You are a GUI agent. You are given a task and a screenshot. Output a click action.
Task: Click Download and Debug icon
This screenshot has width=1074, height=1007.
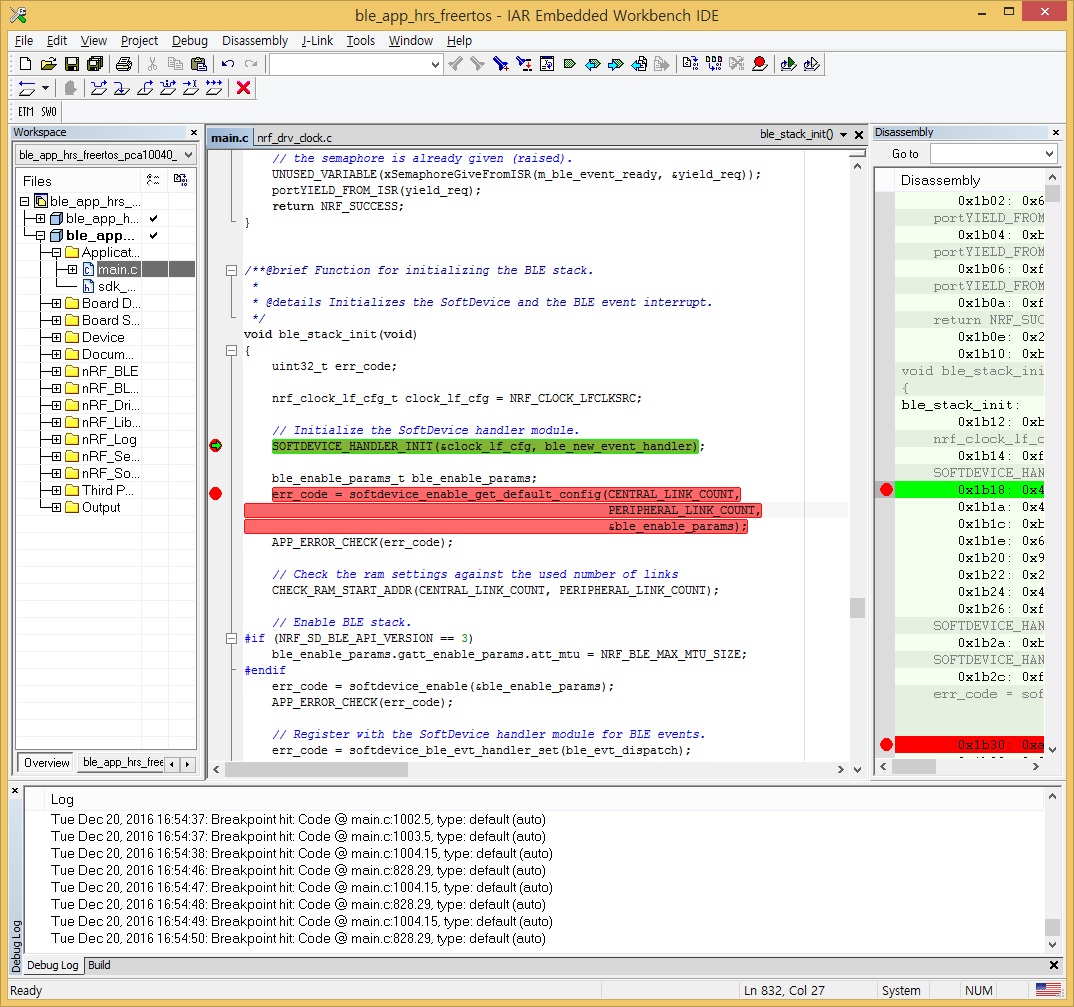(x=788, y=64)
